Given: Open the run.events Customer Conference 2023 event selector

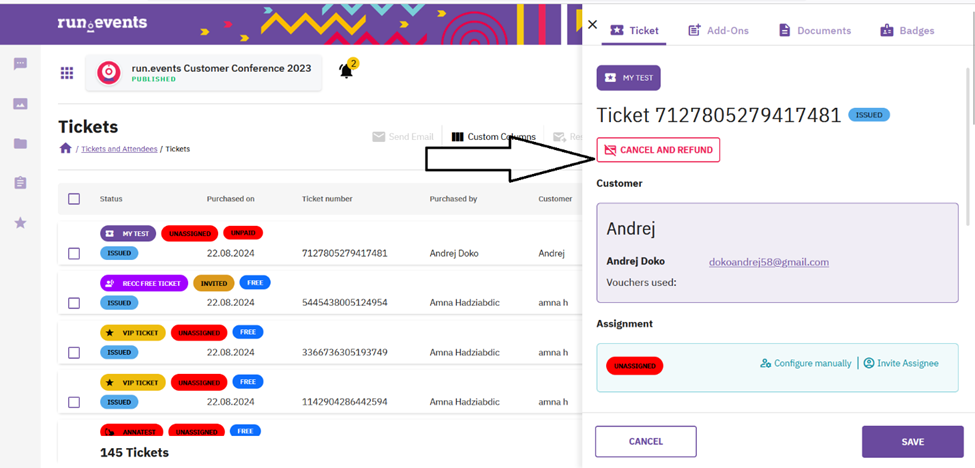Looking at the screenshot, I should tap(203, 73).
